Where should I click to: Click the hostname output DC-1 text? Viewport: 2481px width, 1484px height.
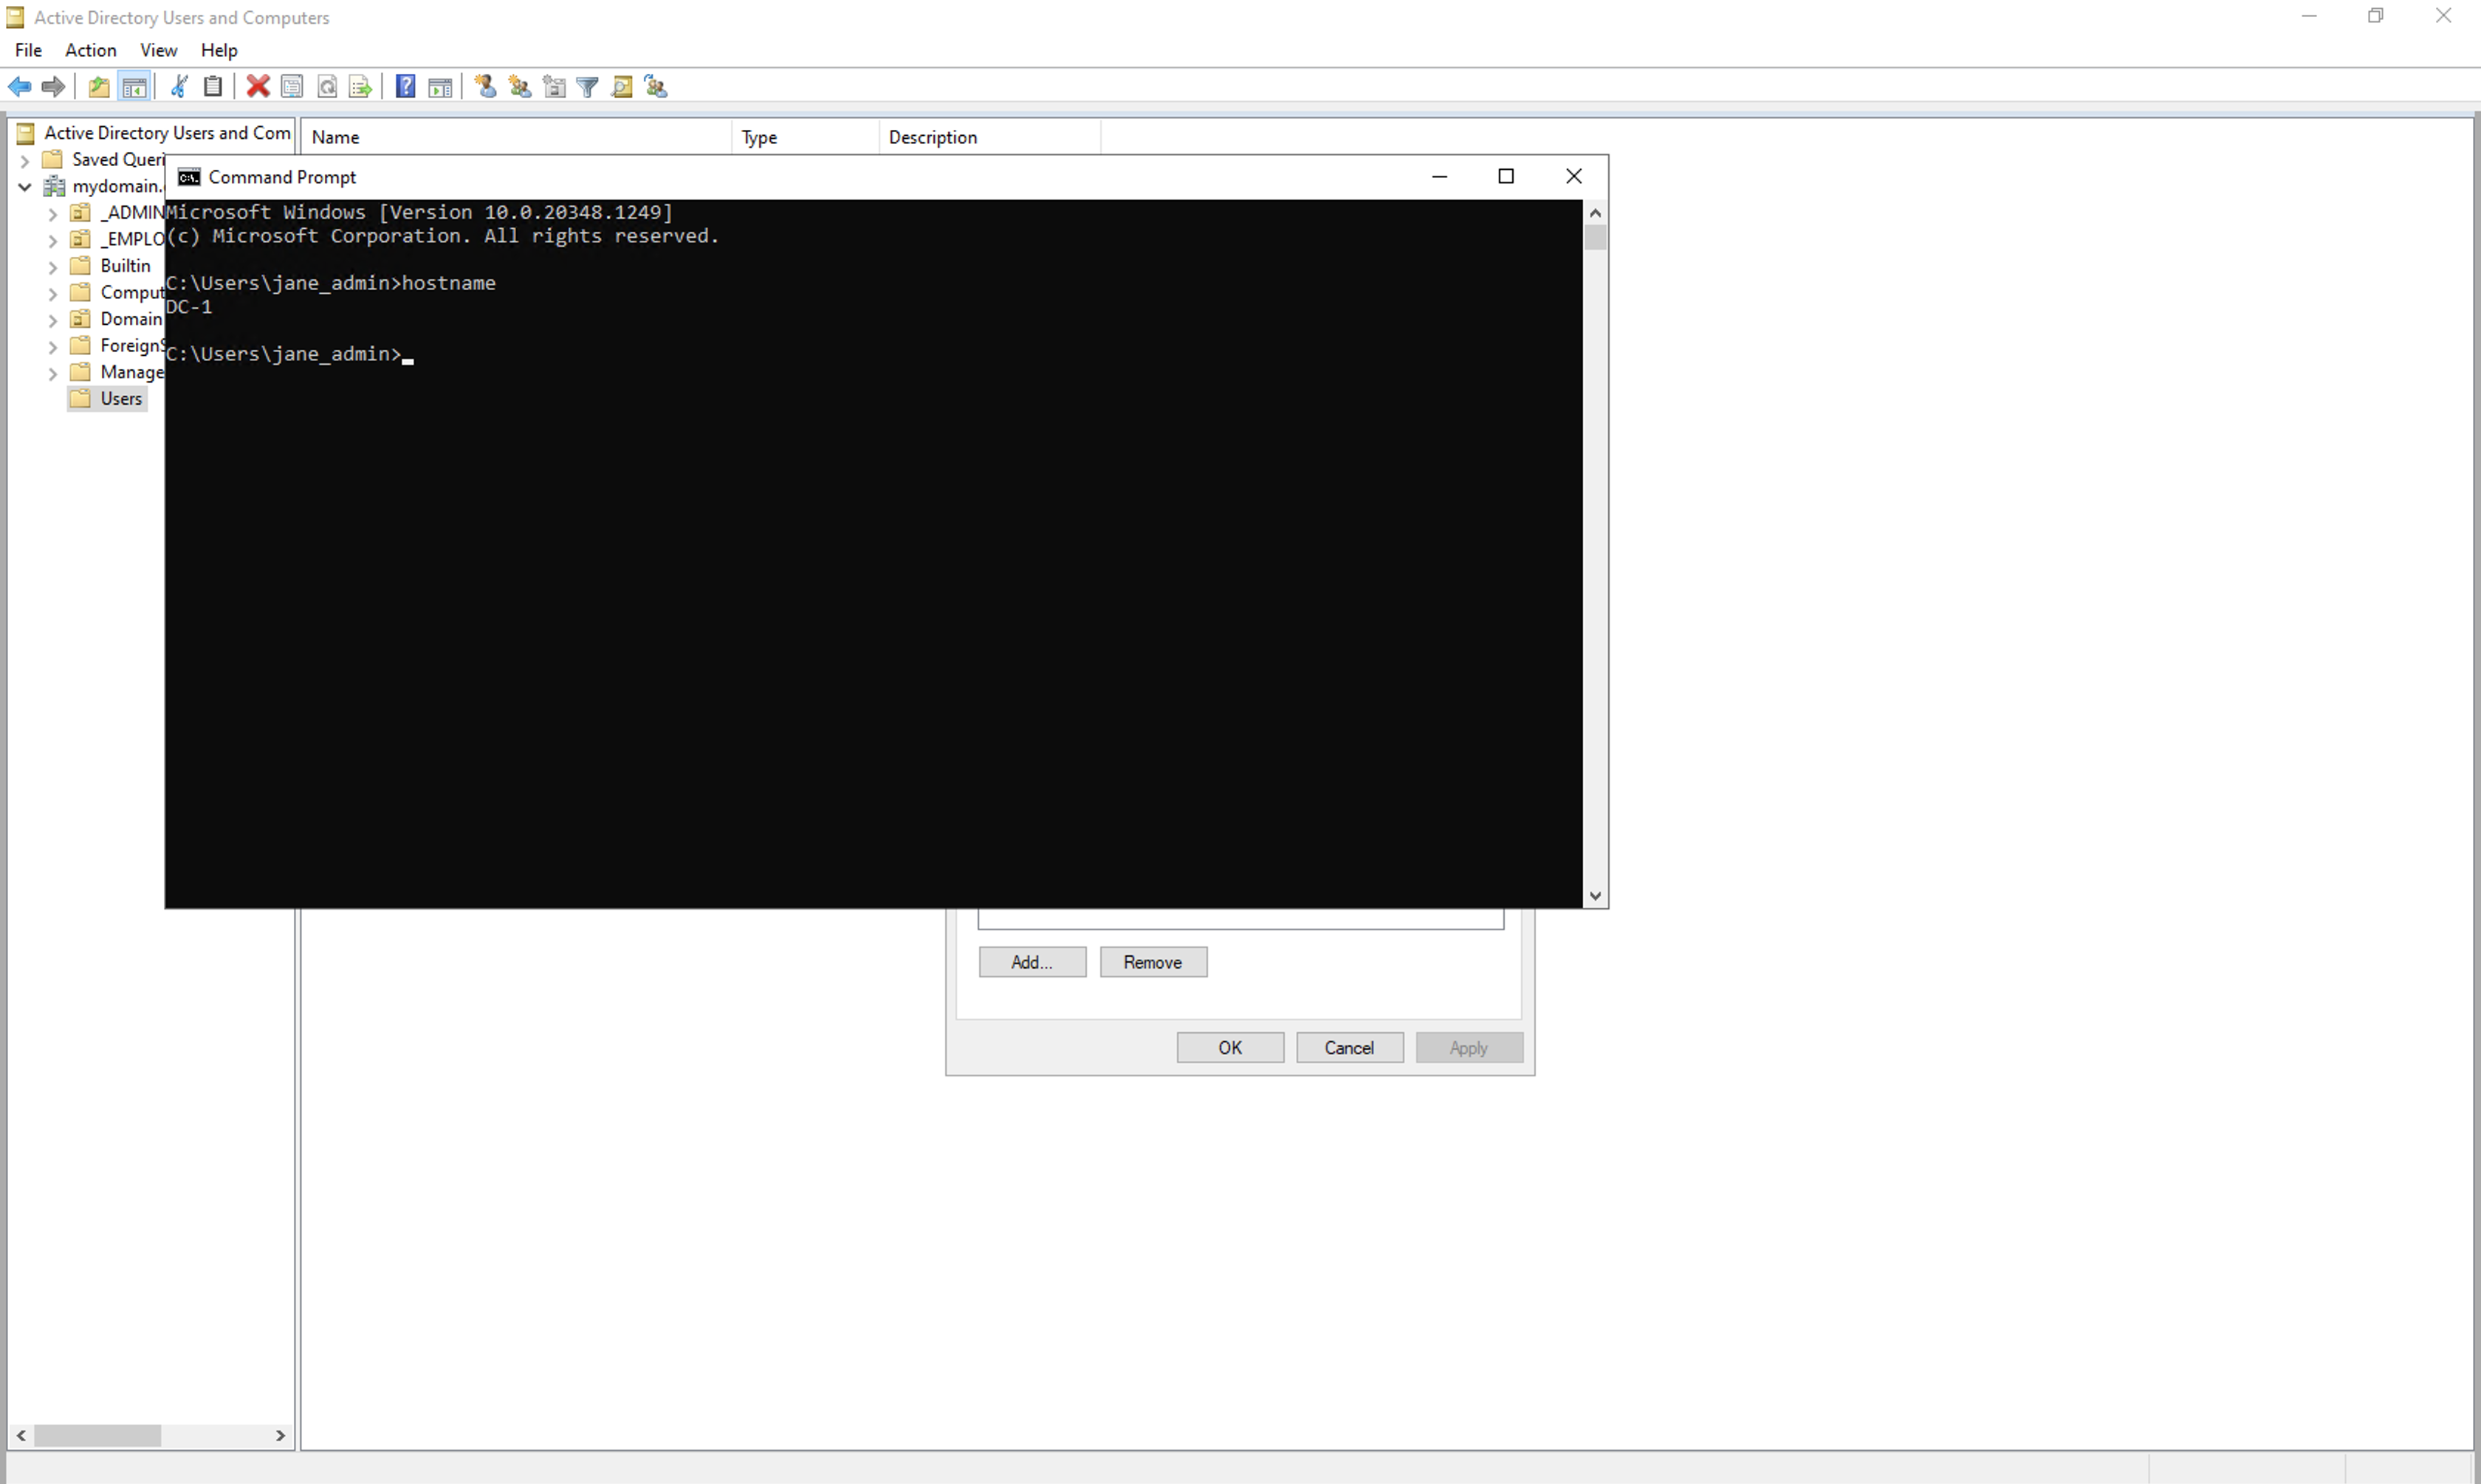(189, 307)
